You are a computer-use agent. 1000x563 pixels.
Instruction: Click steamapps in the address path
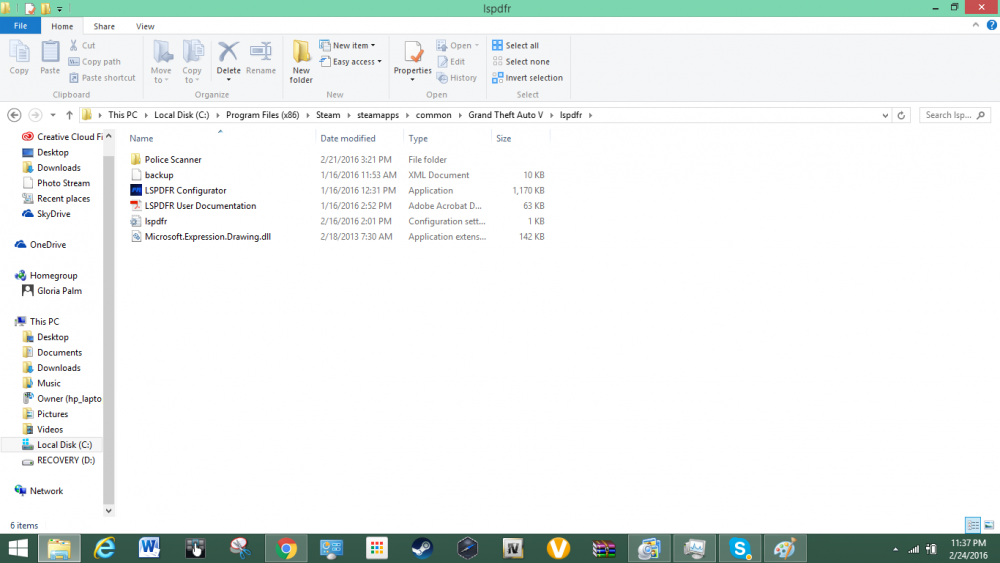378,115
